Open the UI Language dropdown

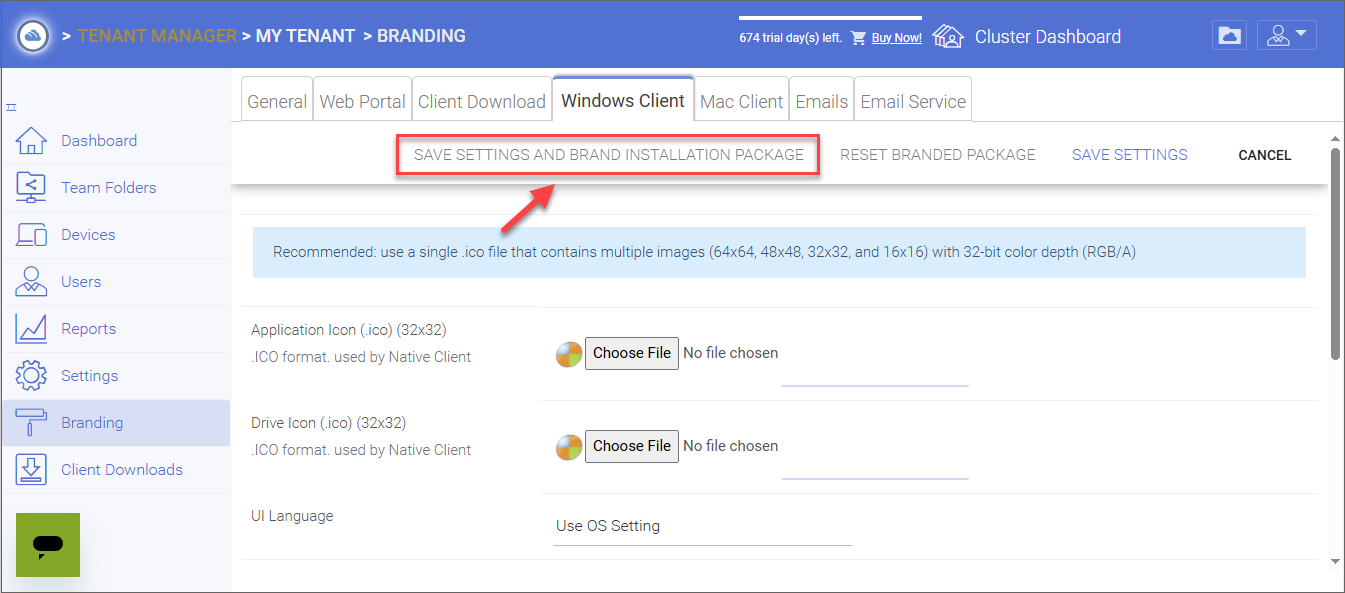pyautogui.click(x=703, y=526)
